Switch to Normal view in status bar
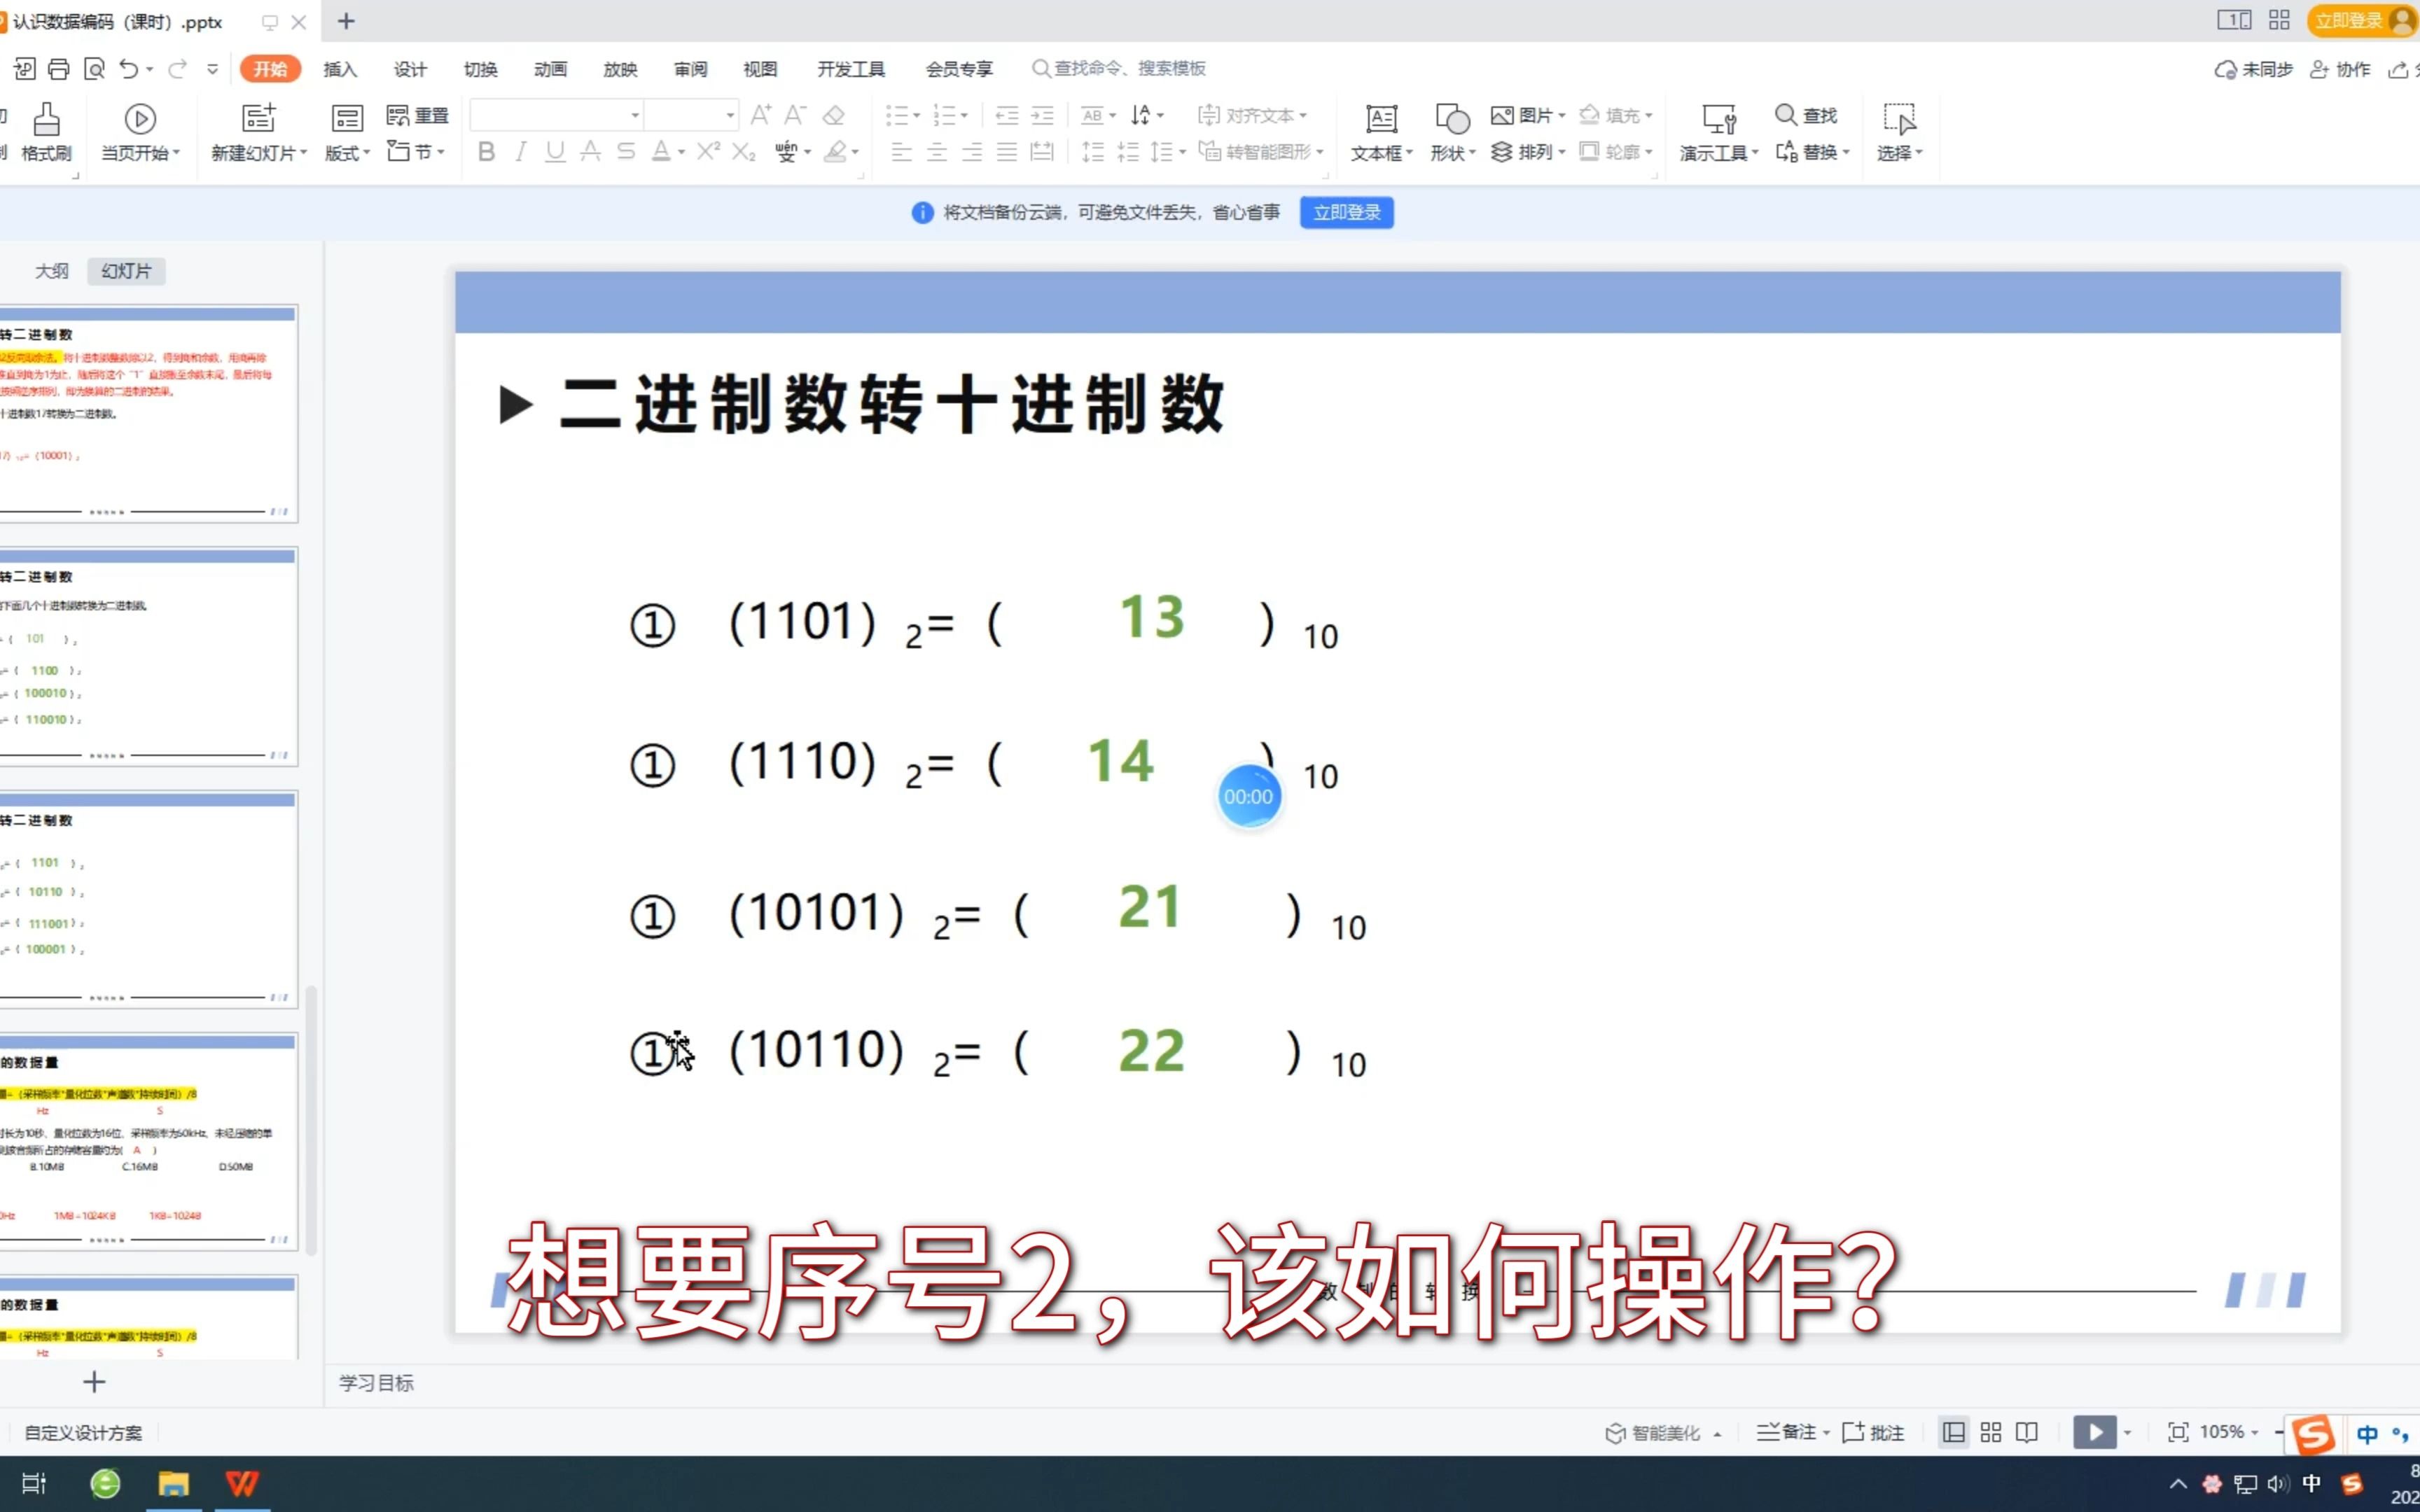Image resolution: width=2420 pixels, height=1512 pixels. [x=1953, y=1432]
